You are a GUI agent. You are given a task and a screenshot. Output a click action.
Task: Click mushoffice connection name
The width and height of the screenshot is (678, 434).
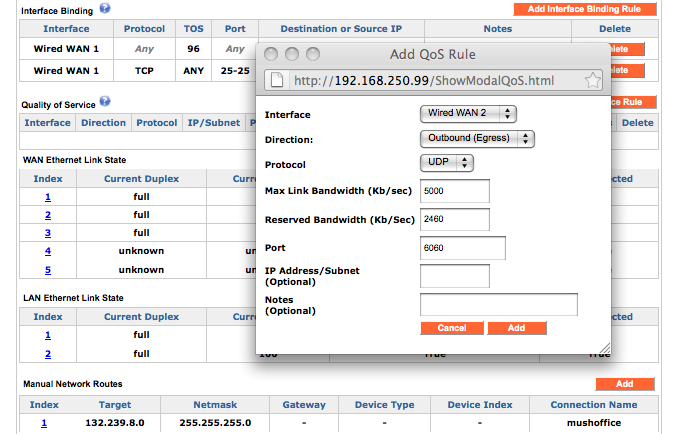click(594, 423)
